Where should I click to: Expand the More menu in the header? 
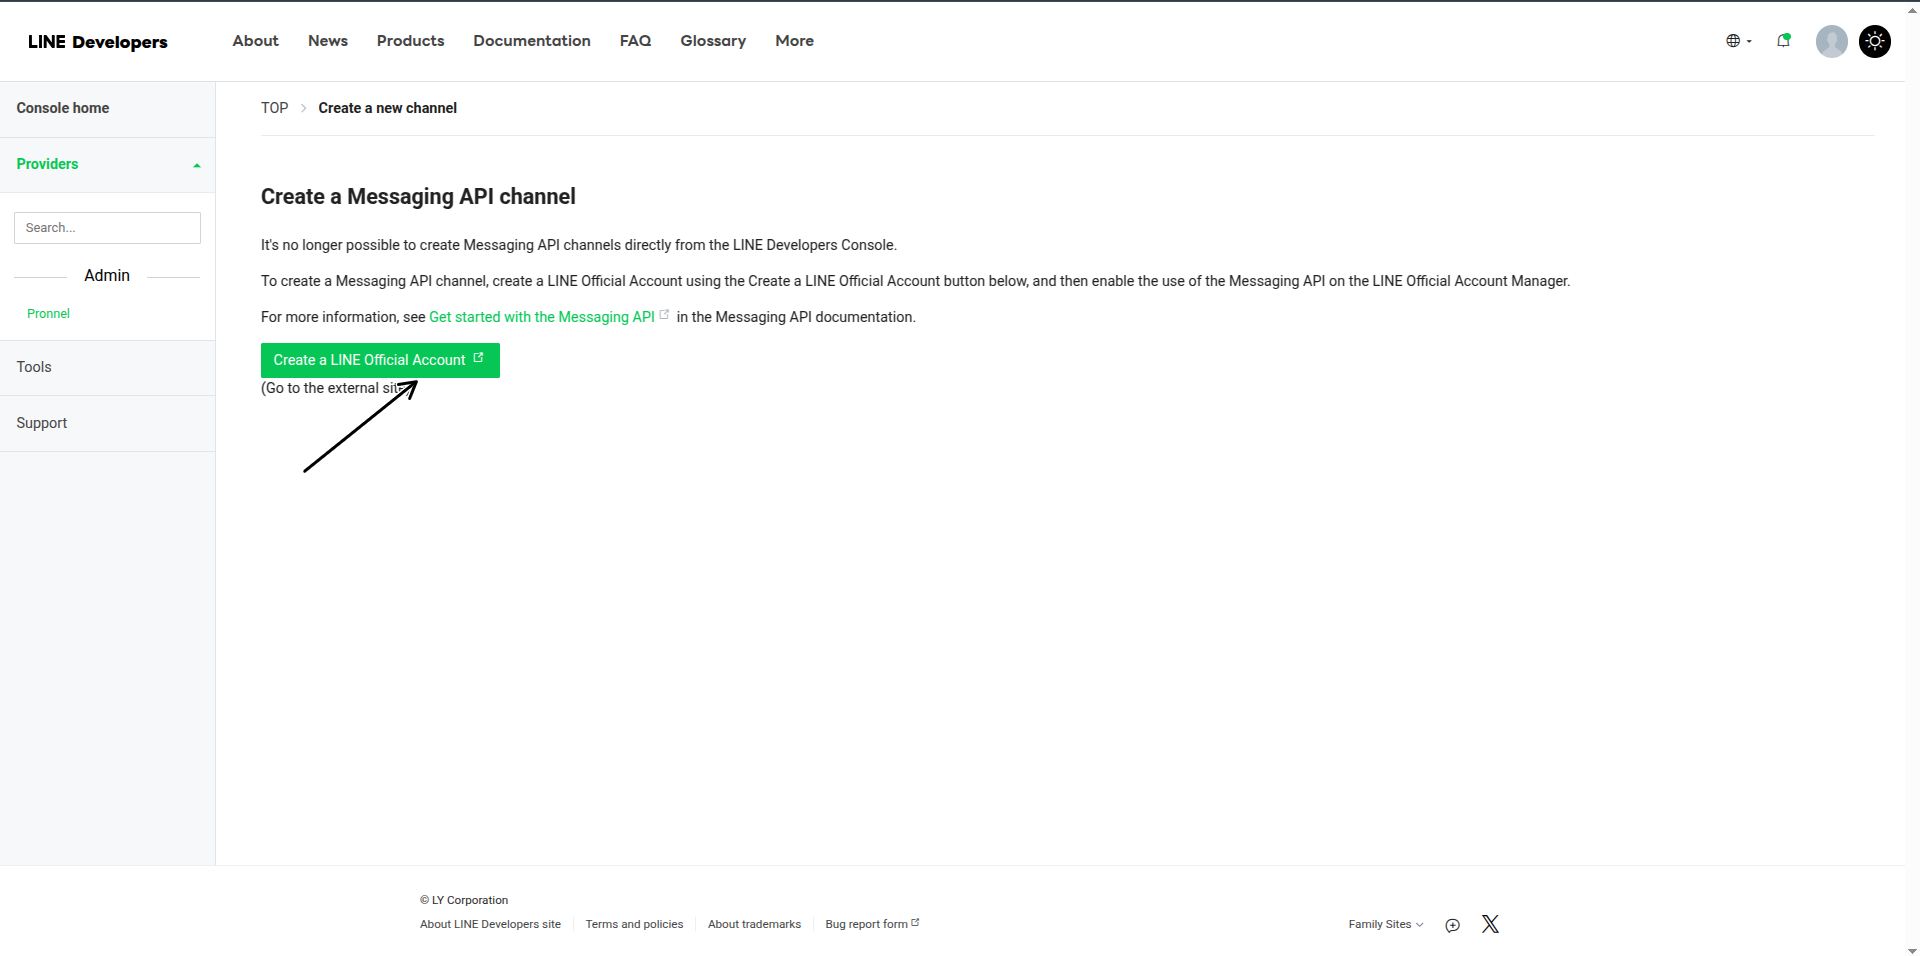(x=794, y=41)
